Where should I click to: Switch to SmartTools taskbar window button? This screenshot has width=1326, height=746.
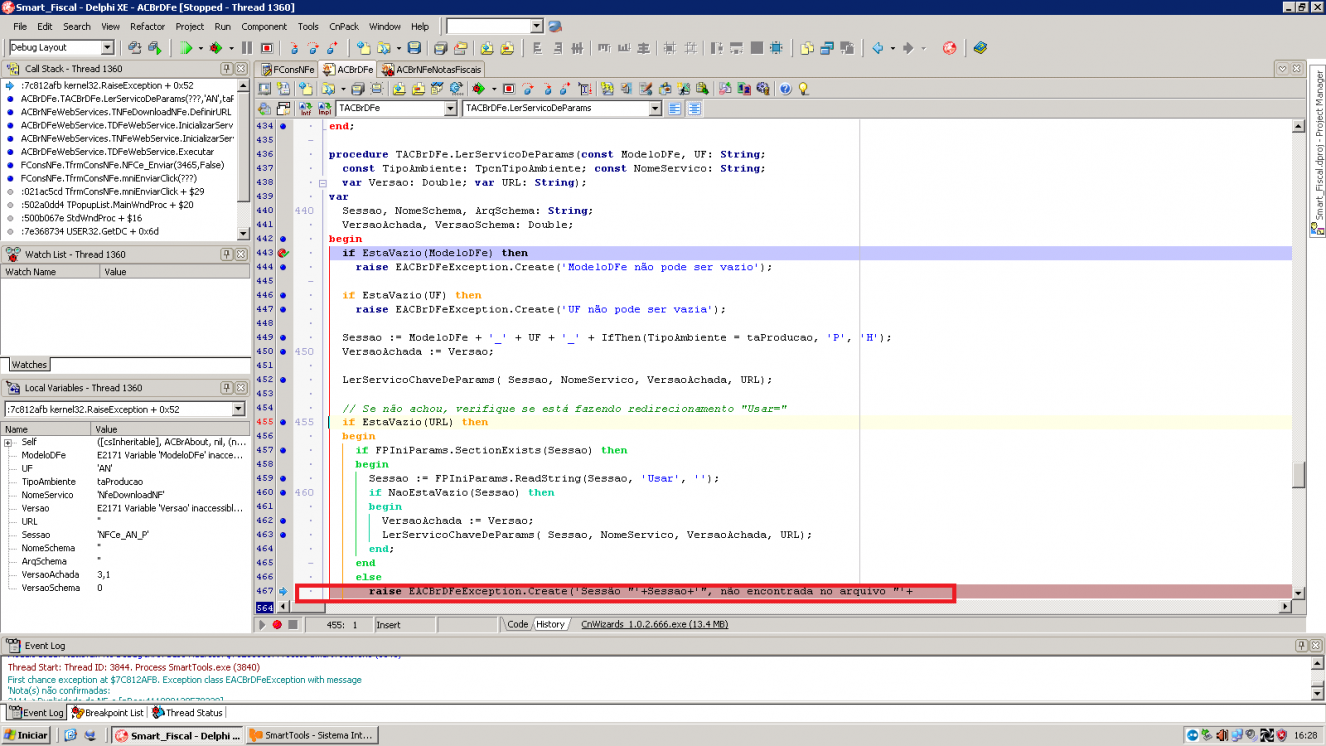pyautogui.click(x=313, y=735)
